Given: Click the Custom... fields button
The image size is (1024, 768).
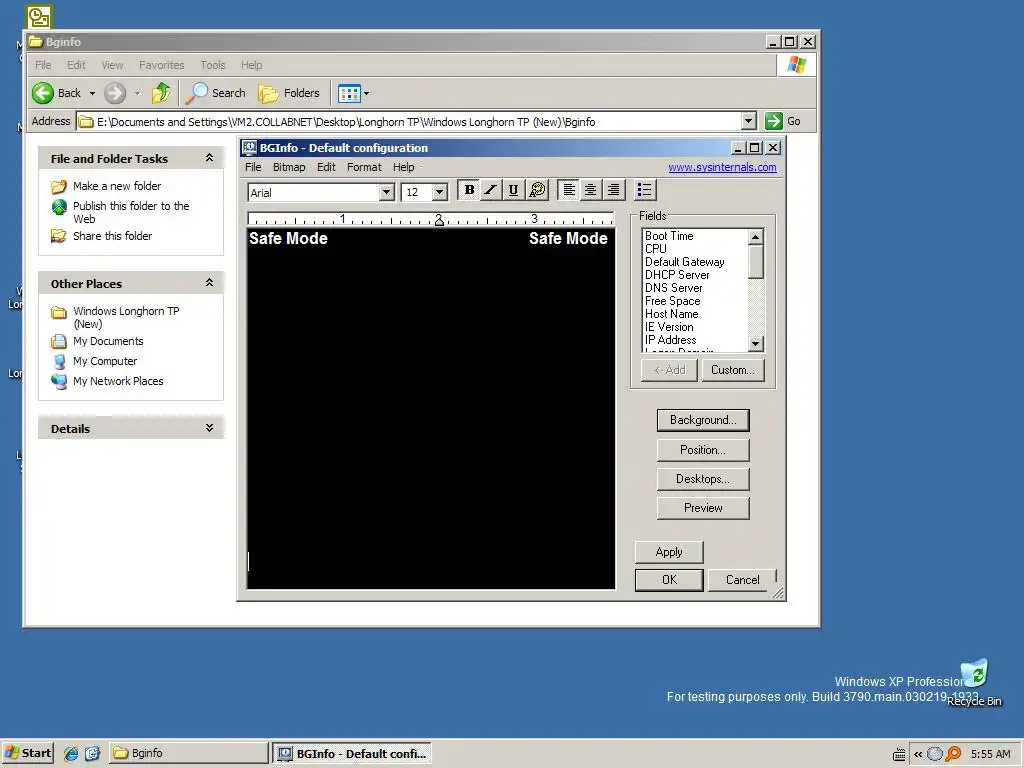Looking at the screenshot, I should click(733, 370).
